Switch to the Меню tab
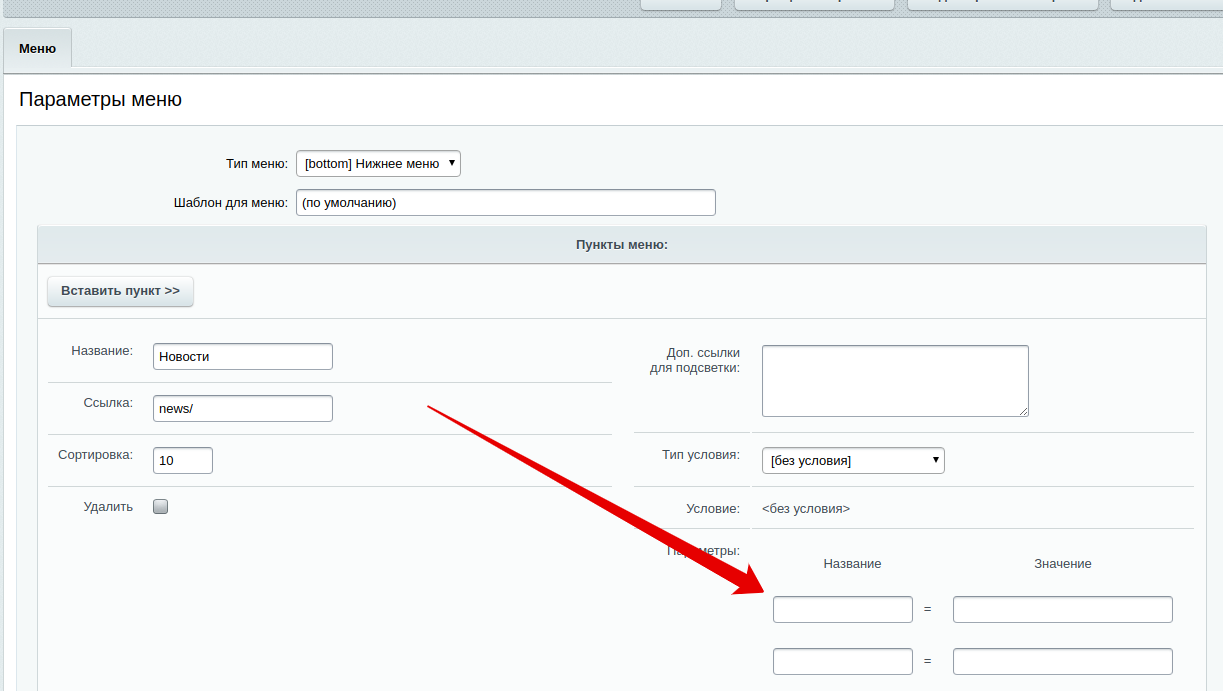1223x691 pixels. click(37, 48)
